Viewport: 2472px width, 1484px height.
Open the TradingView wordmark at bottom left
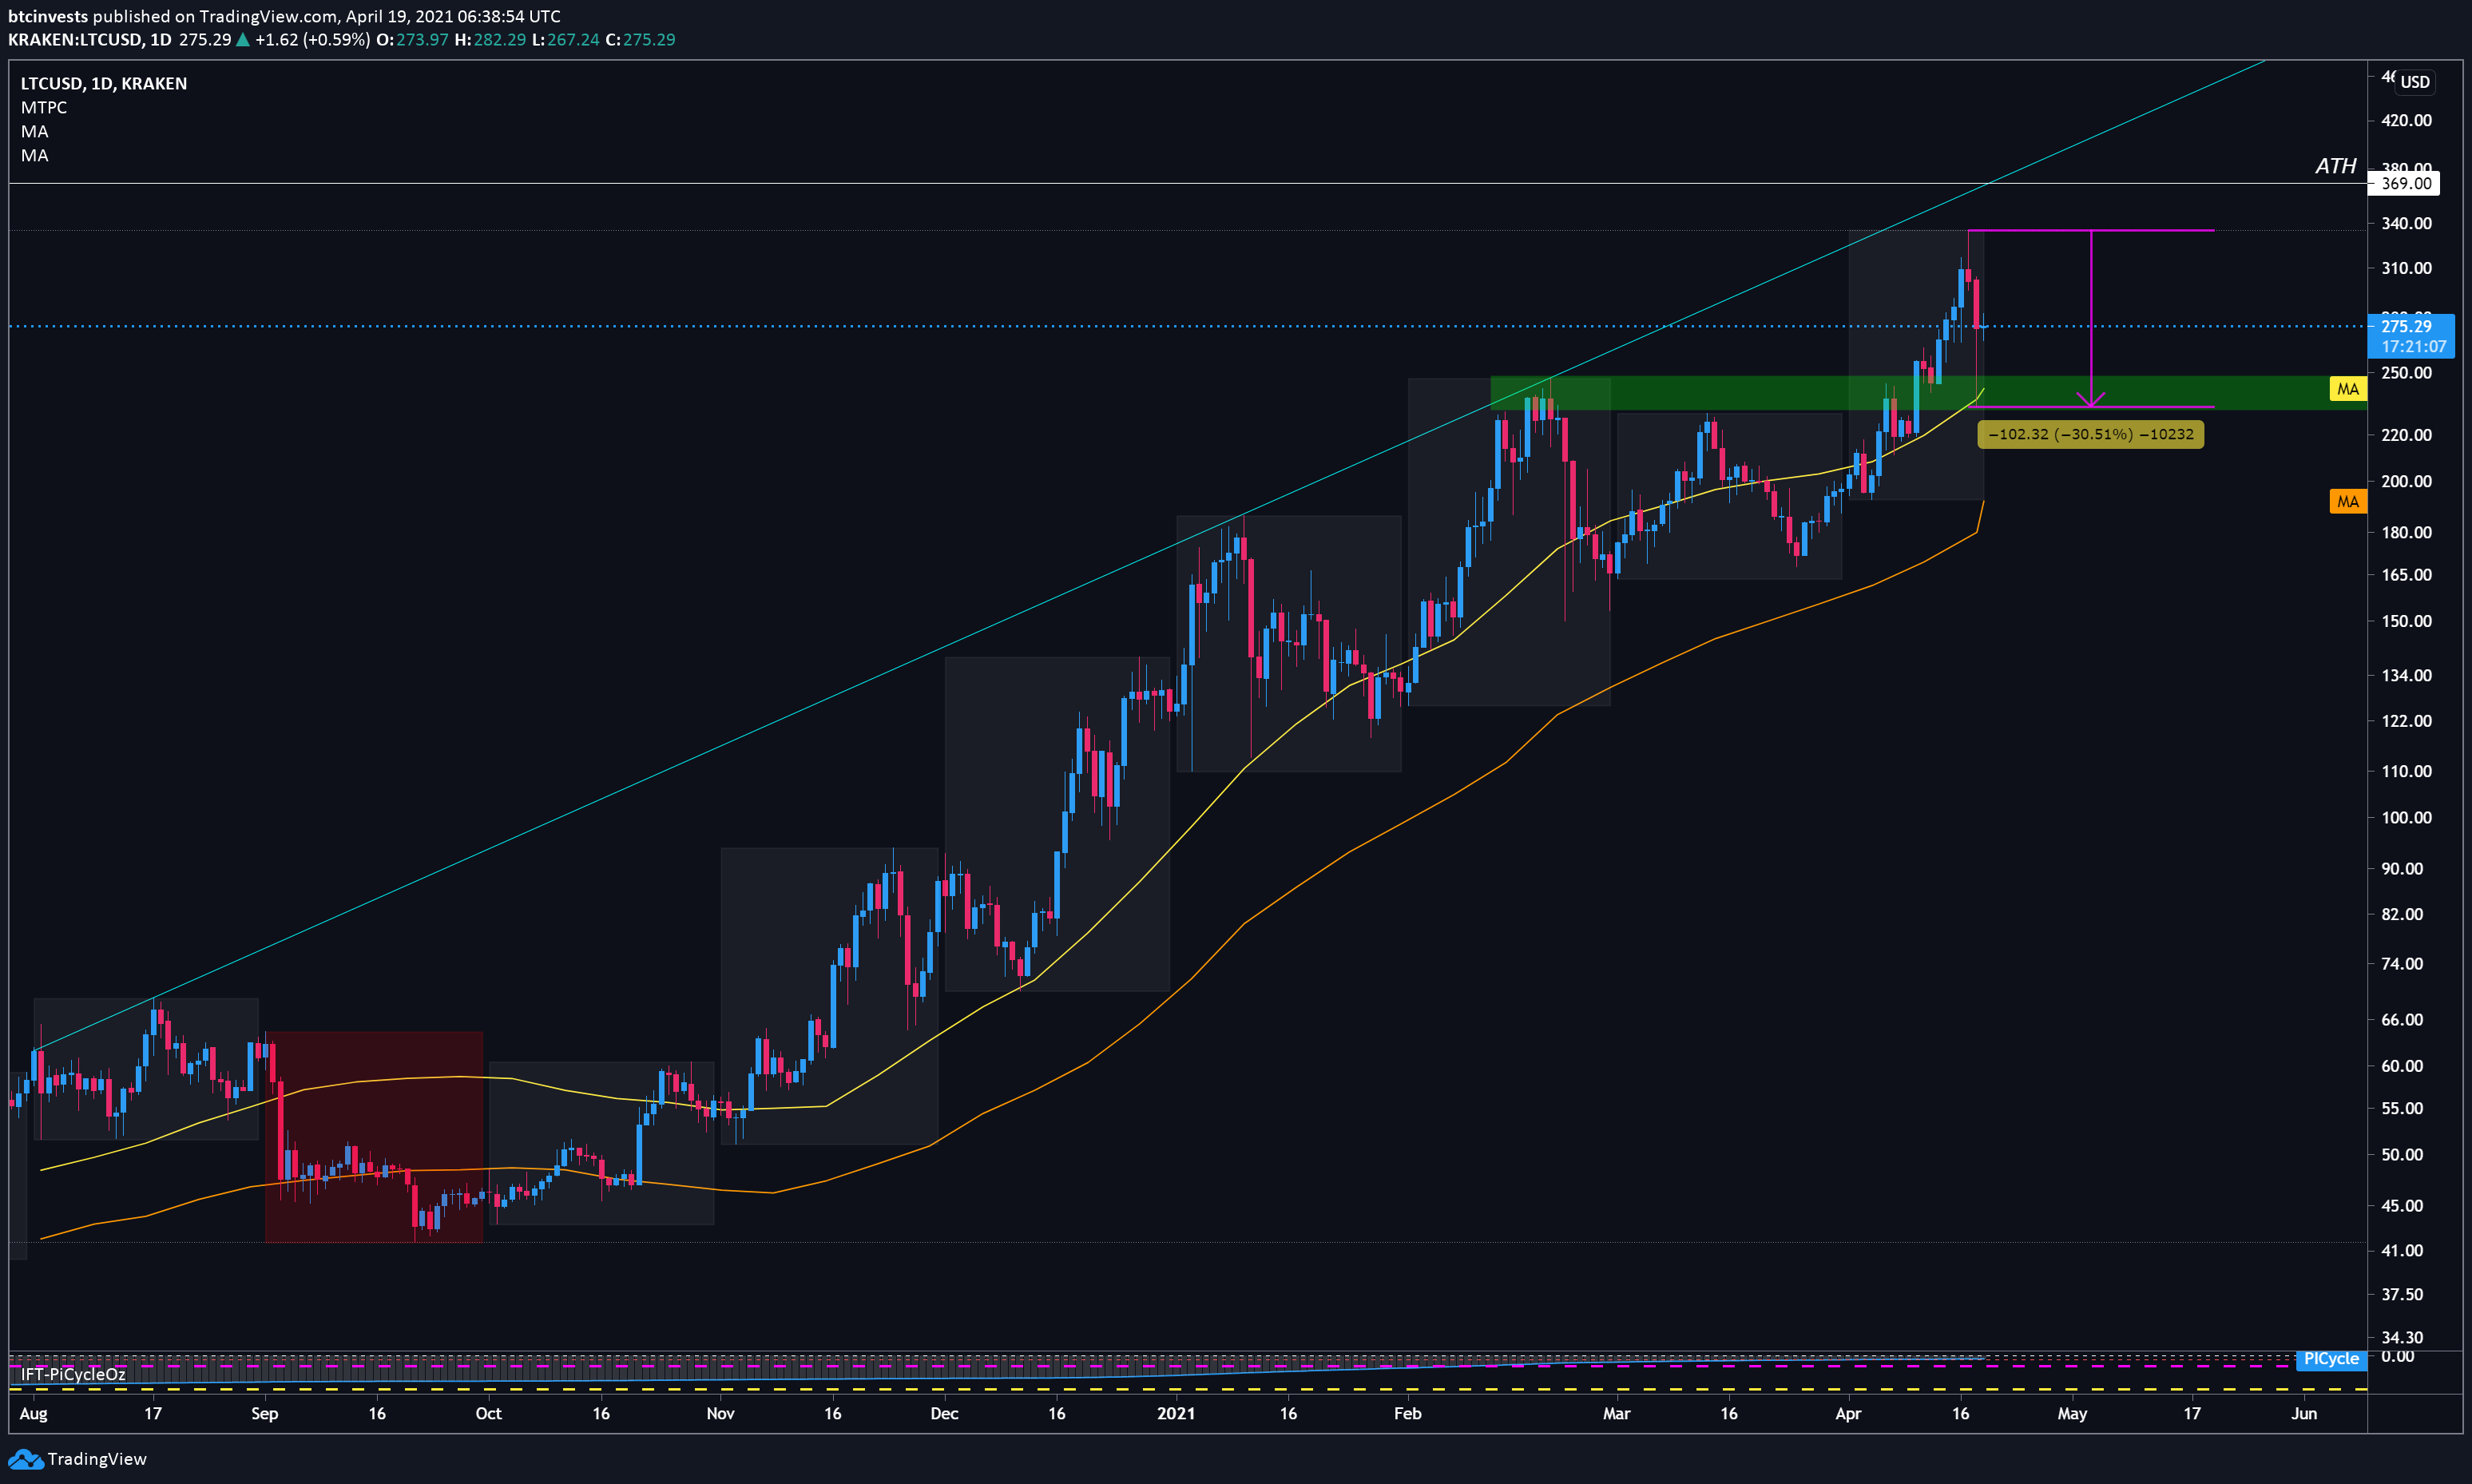(97, 1459)
